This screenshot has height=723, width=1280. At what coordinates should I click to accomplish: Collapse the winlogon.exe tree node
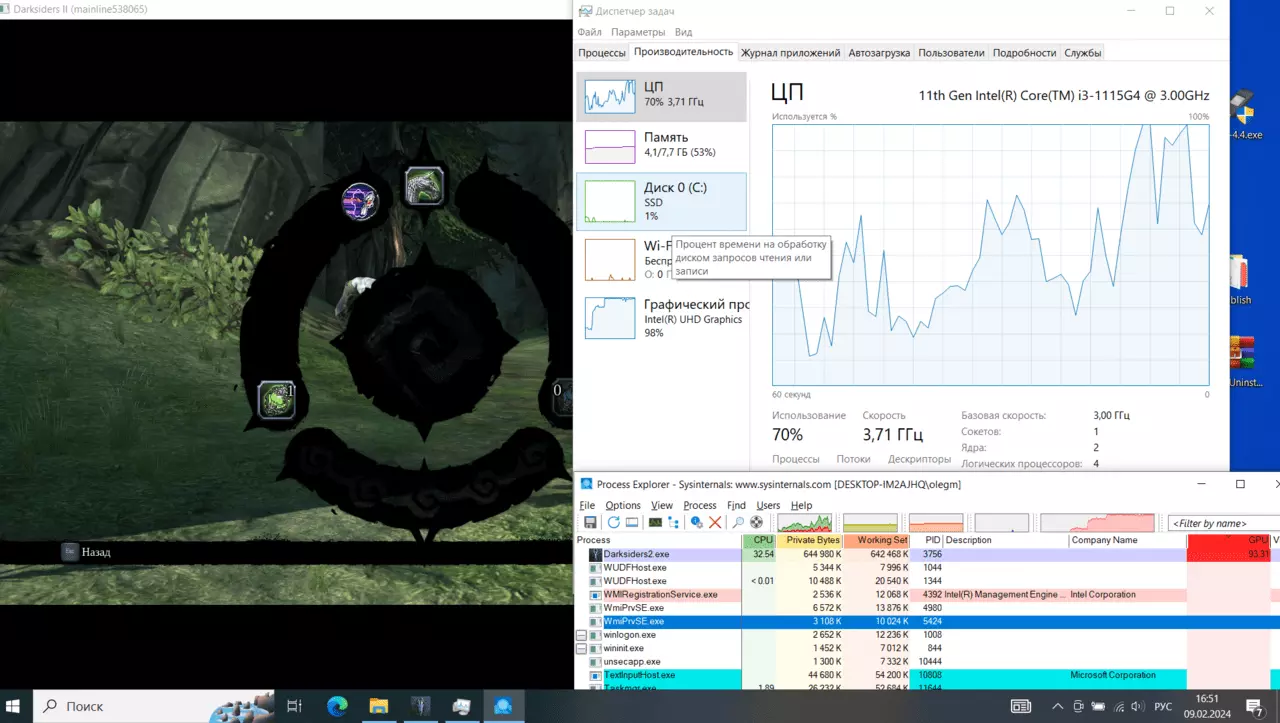pos(582,635)
